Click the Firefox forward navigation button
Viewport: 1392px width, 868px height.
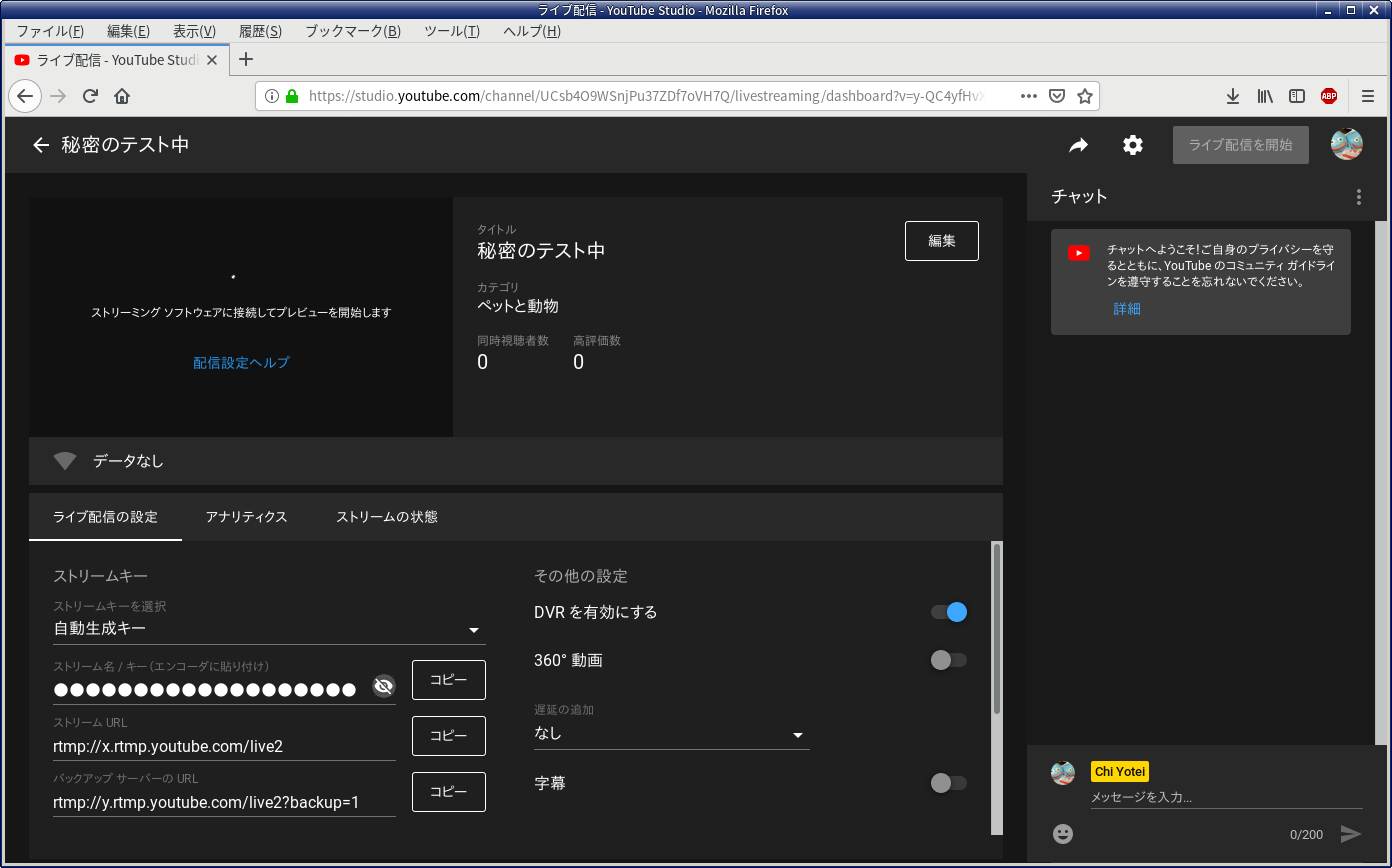coord(58,96)
